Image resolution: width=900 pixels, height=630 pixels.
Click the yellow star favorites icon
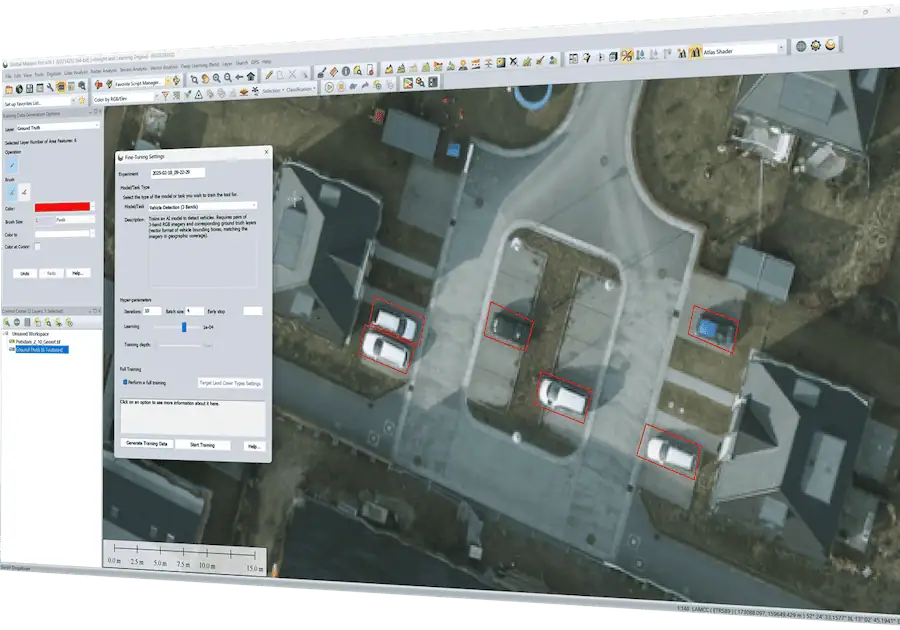tap(82, 100)
